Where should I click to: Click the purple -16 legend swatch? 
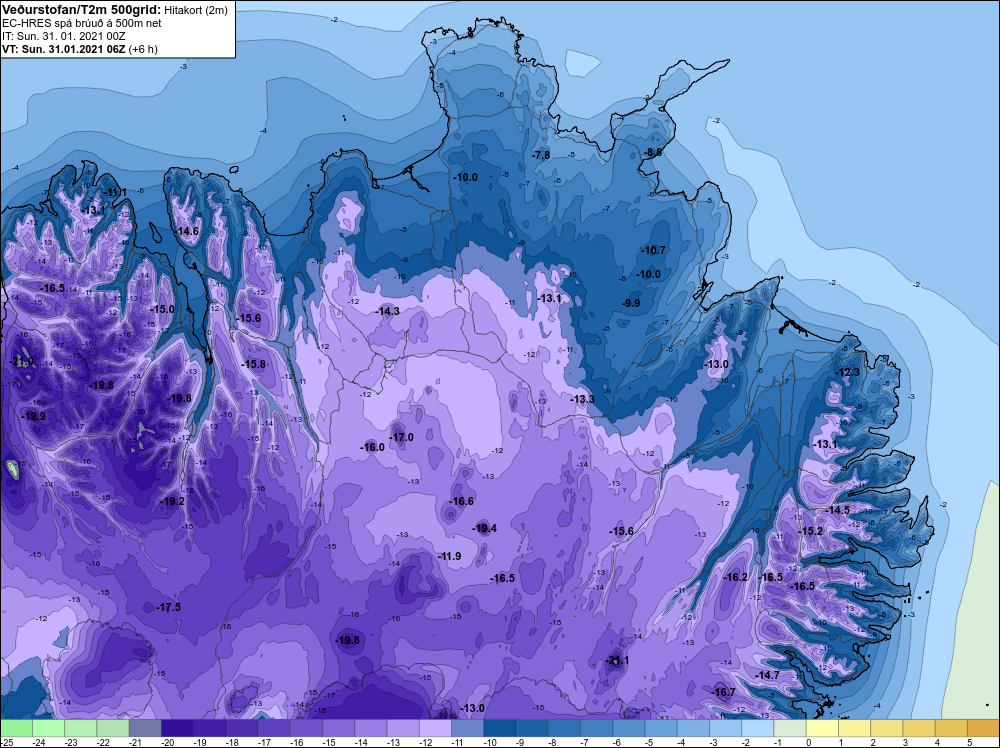(306, 728)
